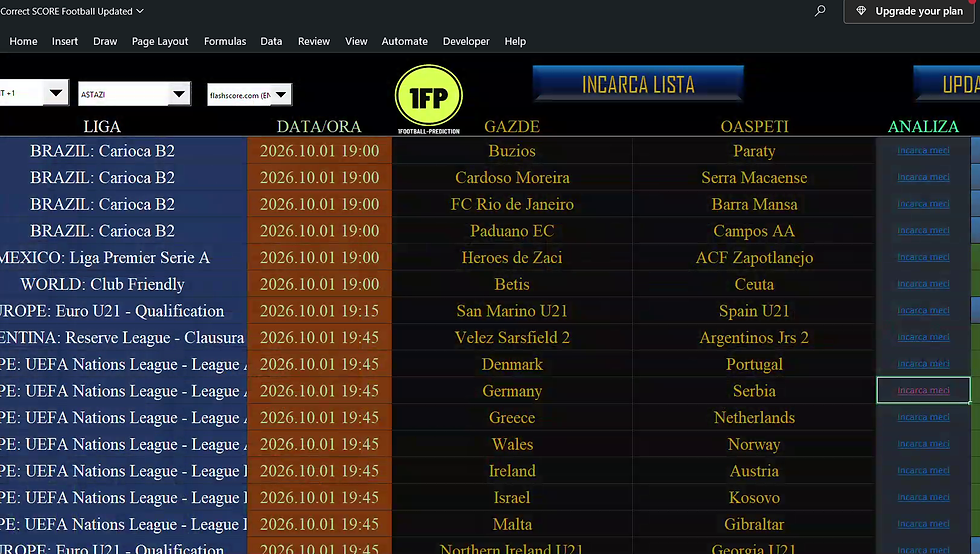Click the INCARCA LISTA button
Viewport: 980px width, 554px height.
point(638,84)
